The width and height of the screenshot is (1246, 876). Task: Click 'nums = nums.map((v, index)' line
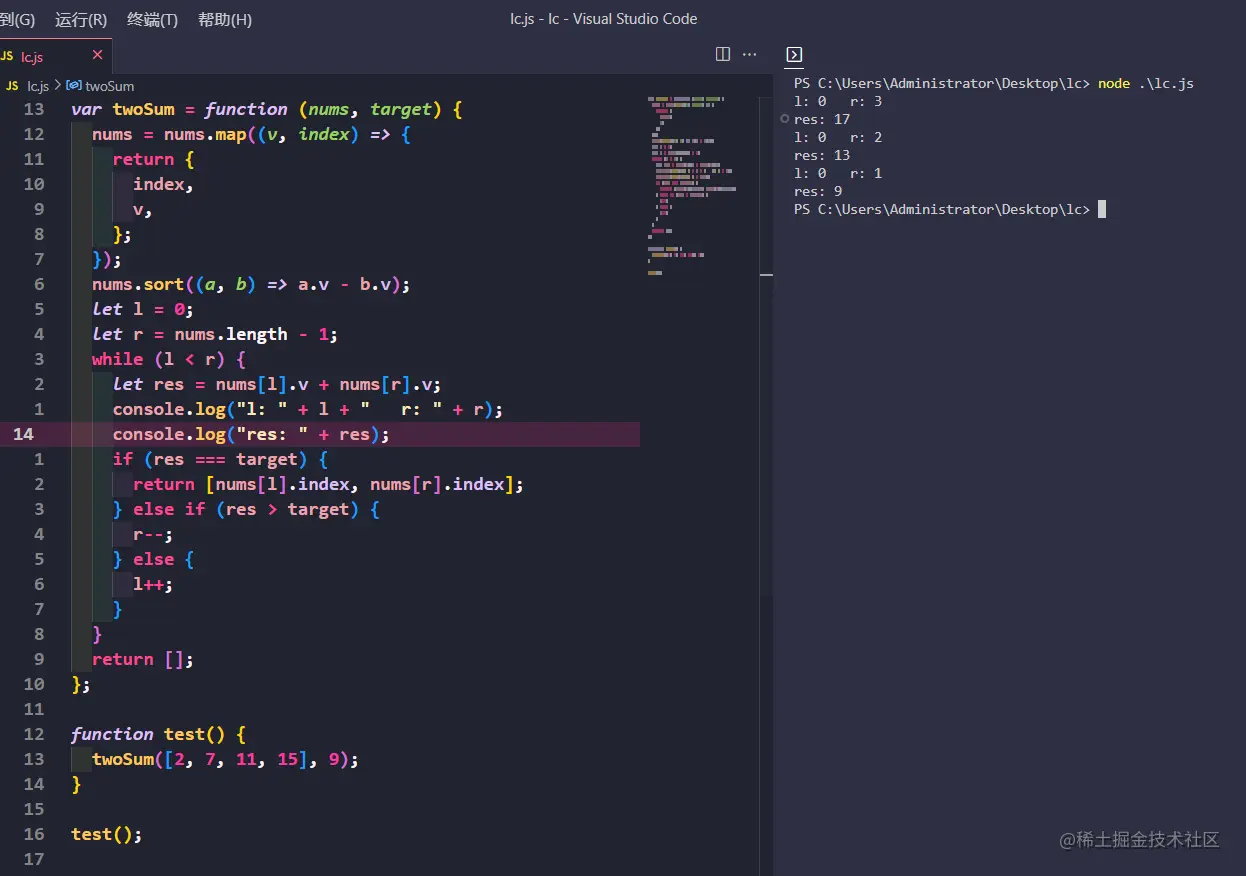click(x=251, y=134)
